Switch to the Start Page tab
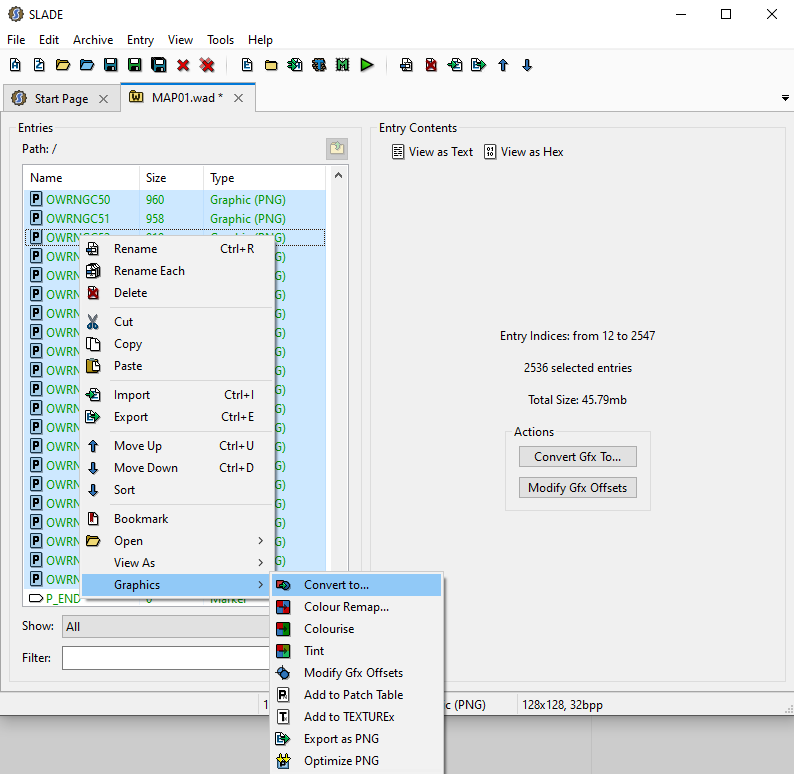Viewport: 794px width, 774px height. [x=60, y=99]
